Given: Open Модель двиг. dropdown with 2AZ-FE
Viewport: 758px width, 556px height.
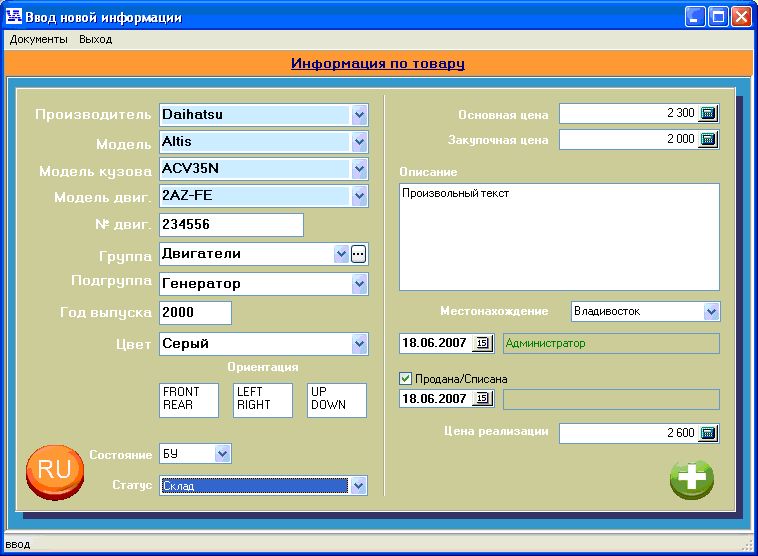Looking at the screenshot, I should point(359,196).
